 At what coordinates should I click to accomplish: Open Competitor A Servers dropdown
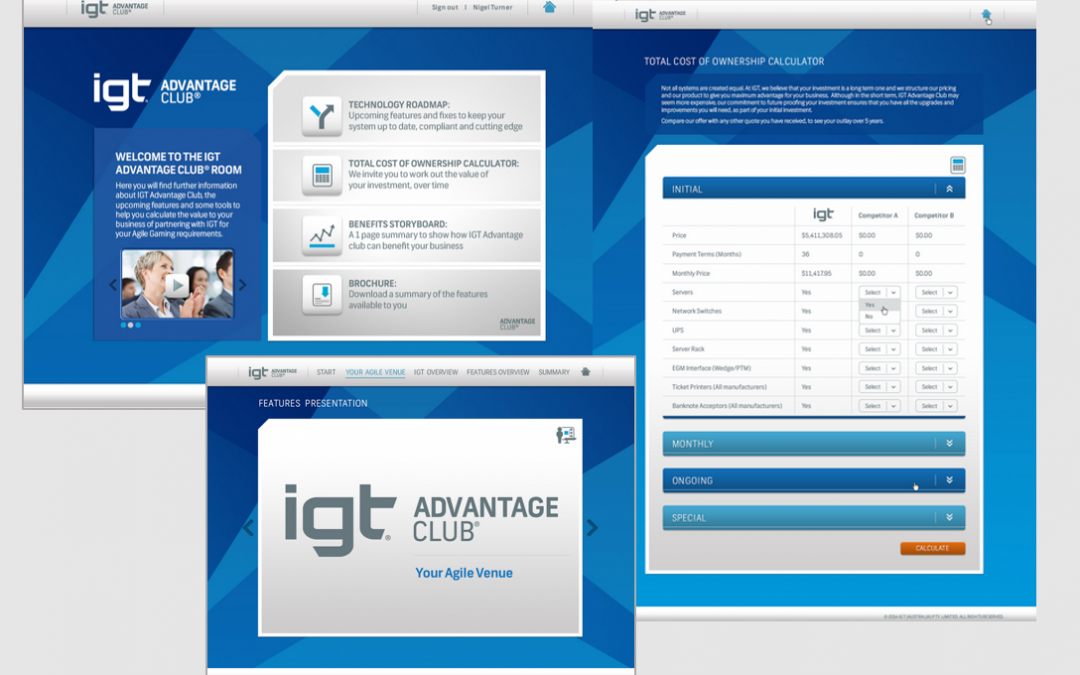[x=880, y=292]
